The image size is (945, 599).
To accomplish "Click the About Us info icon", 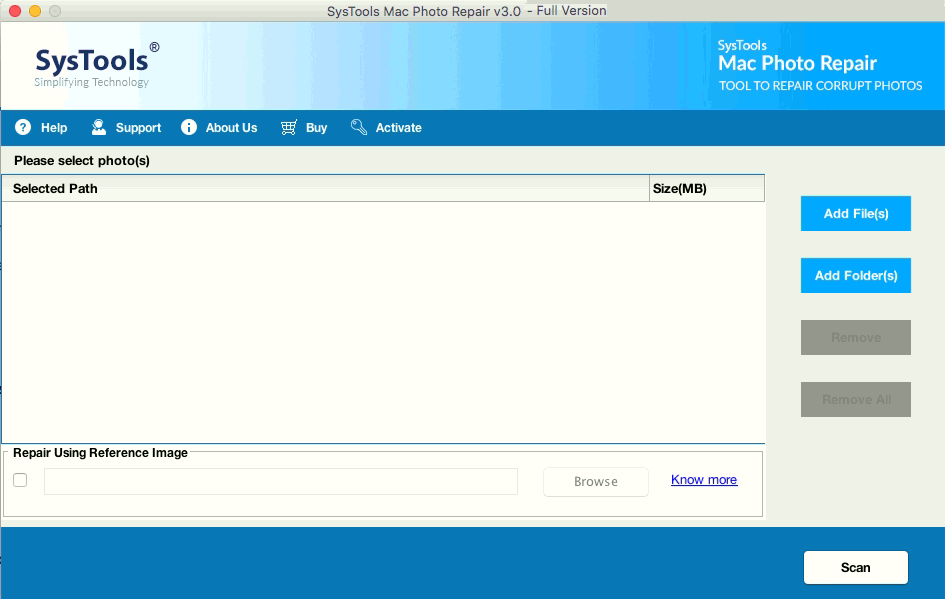I will tap(189, 127).
